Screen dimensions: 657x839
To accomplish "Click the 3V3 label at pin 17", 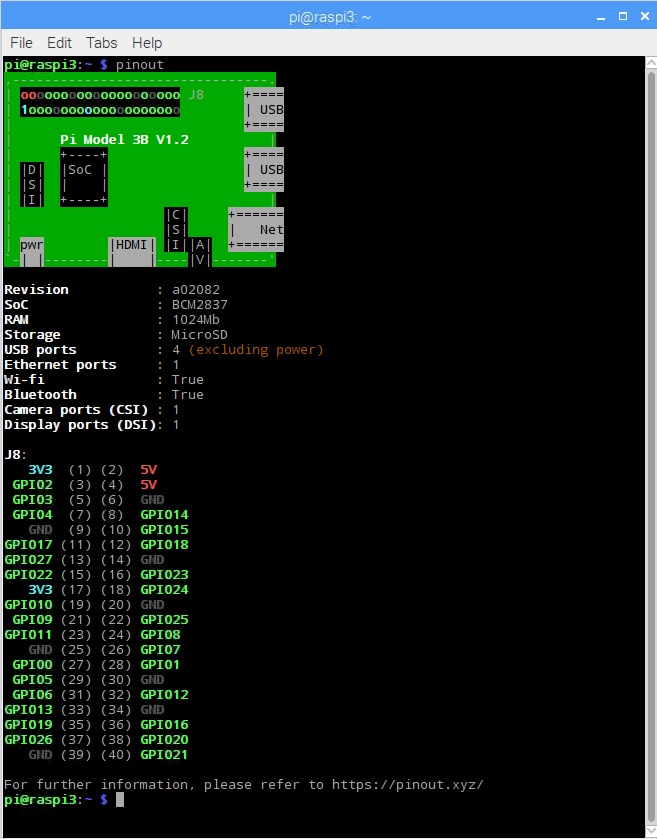I will (x=40, y=590).
